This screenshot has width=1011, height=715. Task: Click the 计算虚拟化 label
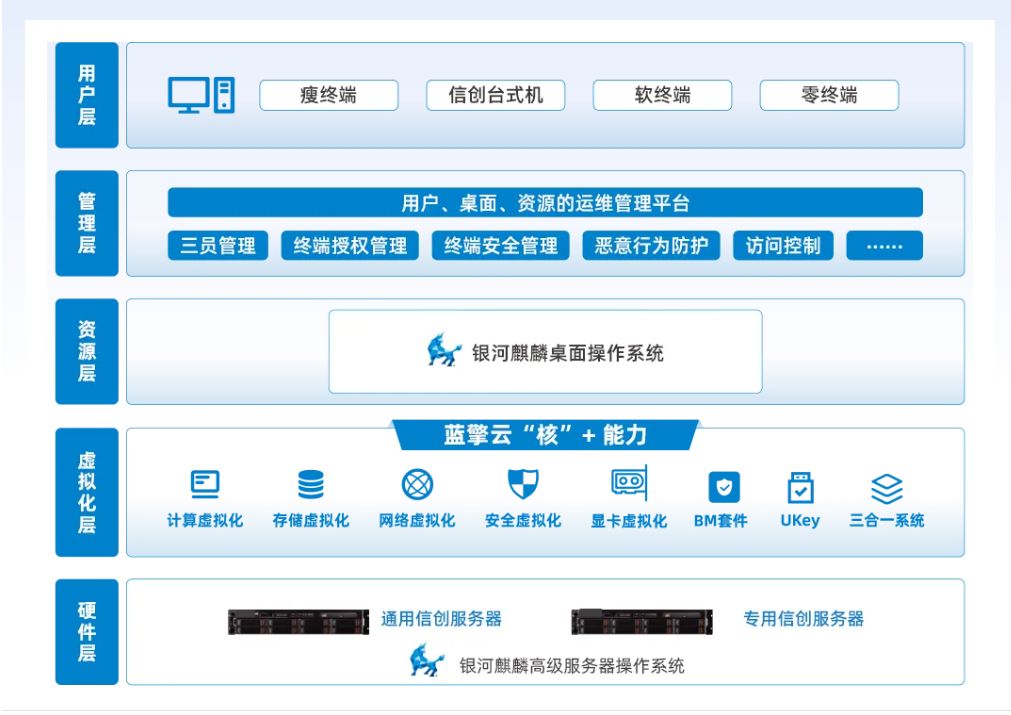pyautogui.click(x=205, y=520)
